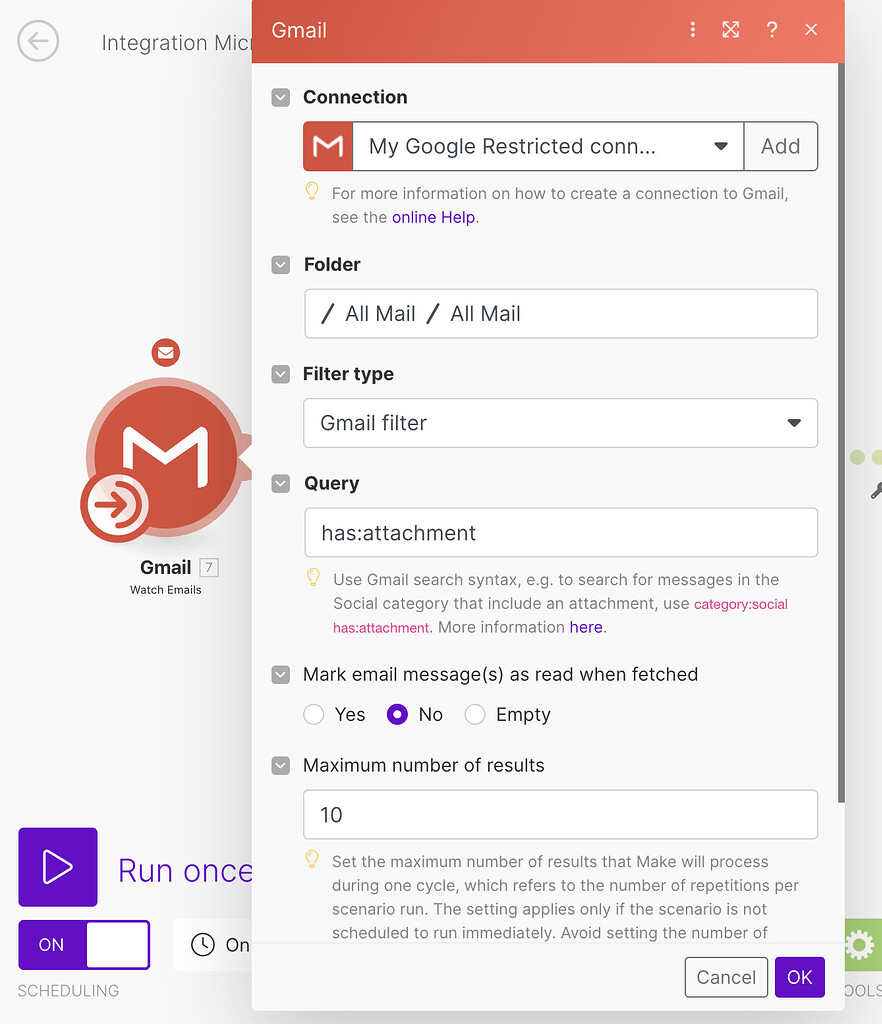This screenshot has width=882, height=1024.
Task: Open help for the Gmail module
Action: (771, 30)
